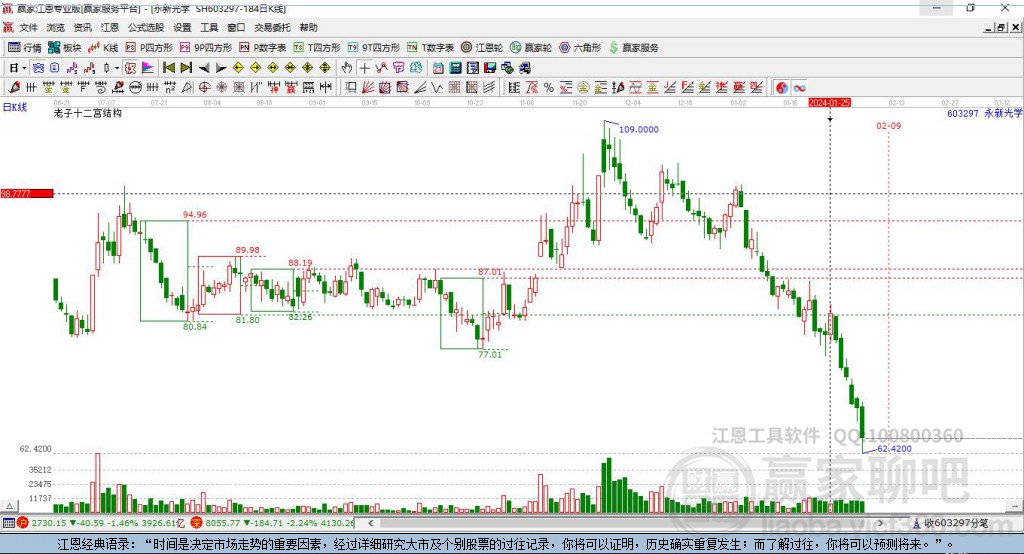Click the black right arrow icon

[x=221, y=68]
